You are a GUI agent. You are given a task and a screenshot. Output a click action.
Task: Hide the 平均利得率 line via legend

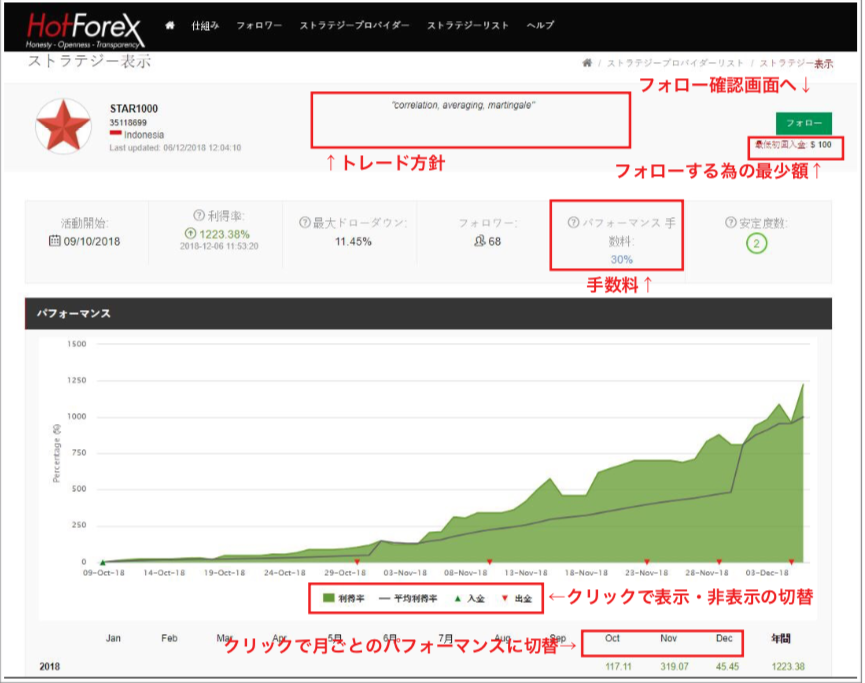point(408,598)
